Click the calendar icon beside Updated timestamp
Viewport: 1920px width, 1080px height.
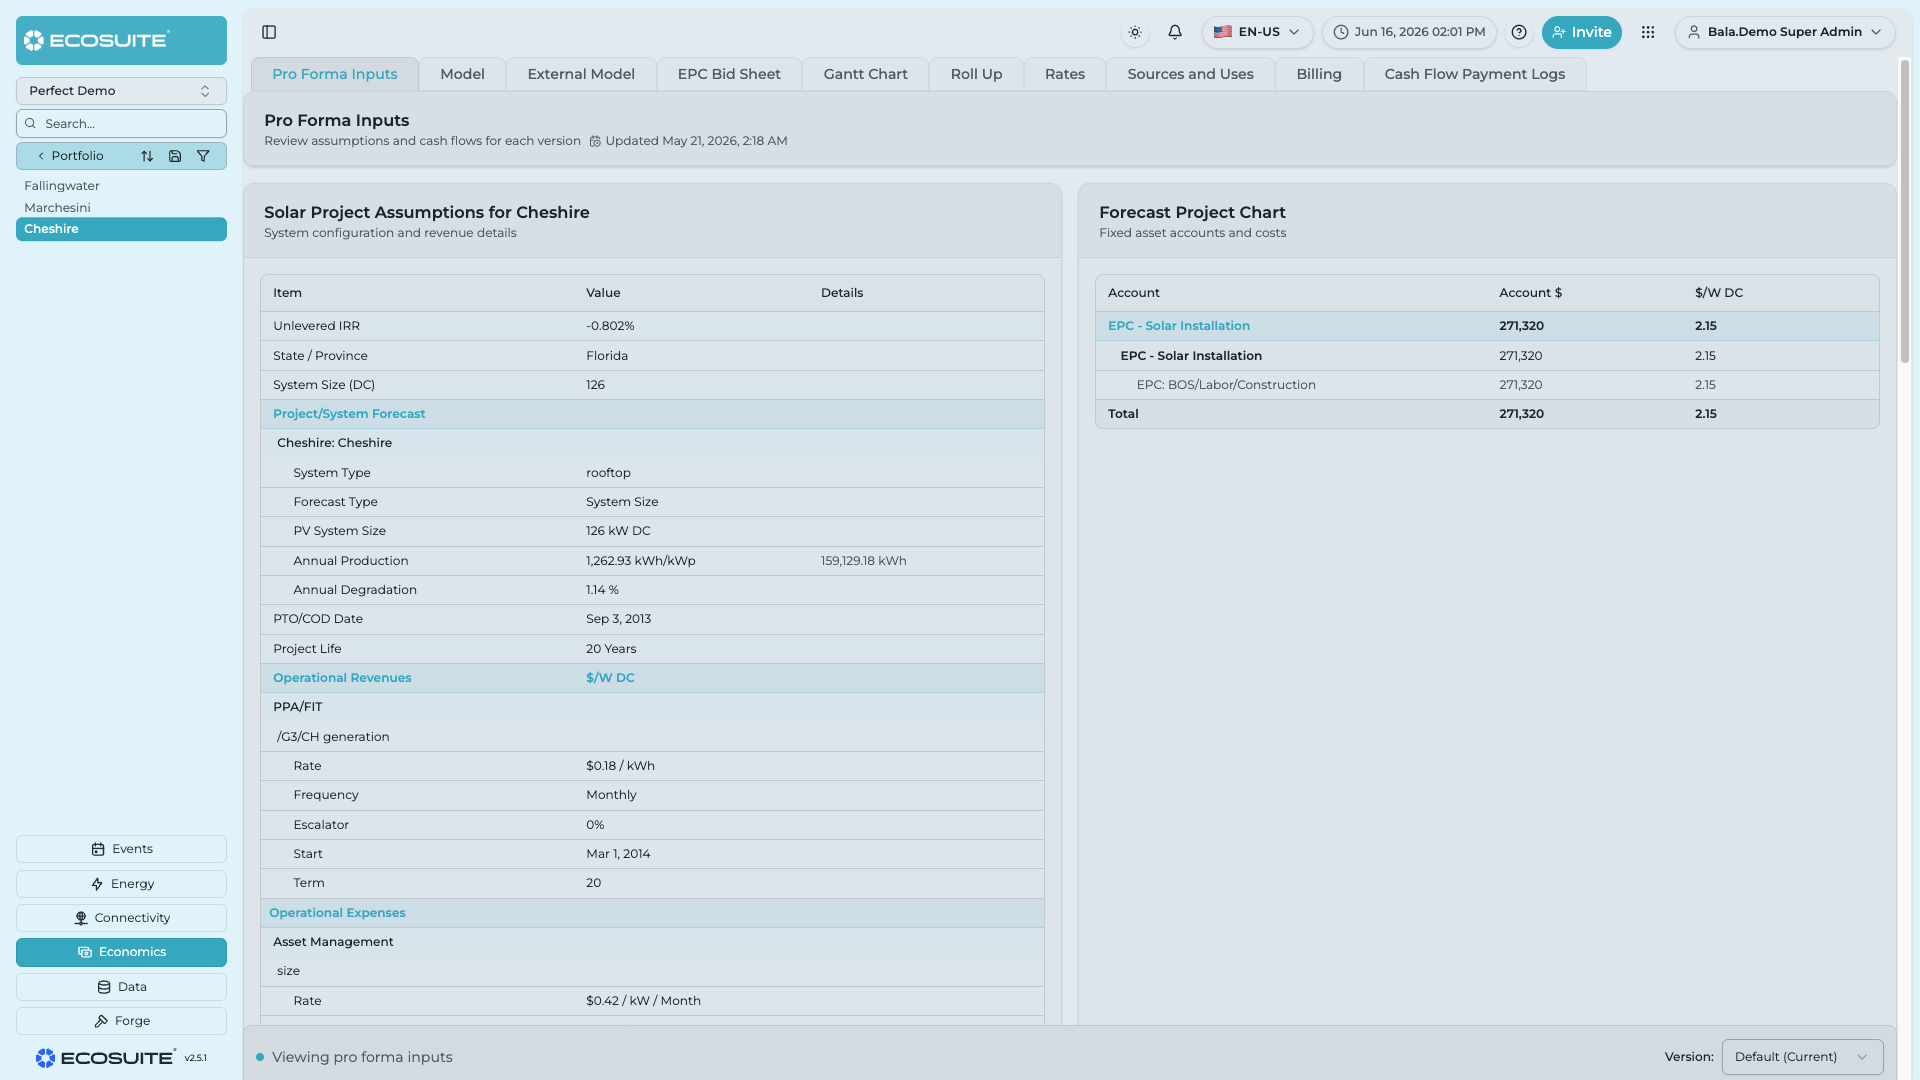(x=595, y=141)
